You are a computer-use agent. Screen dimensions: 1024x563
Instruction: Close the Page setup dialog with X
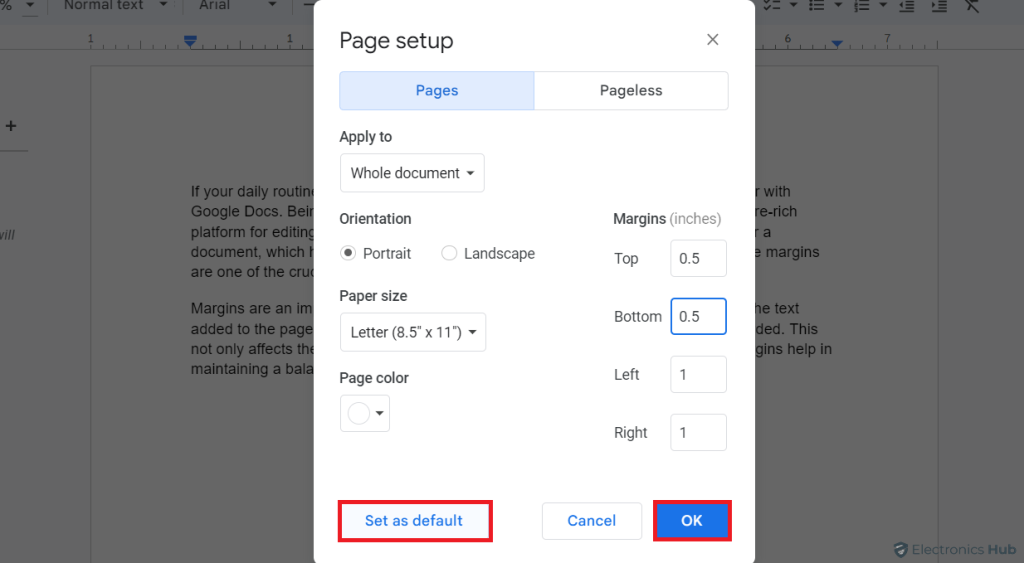[712, 40]
